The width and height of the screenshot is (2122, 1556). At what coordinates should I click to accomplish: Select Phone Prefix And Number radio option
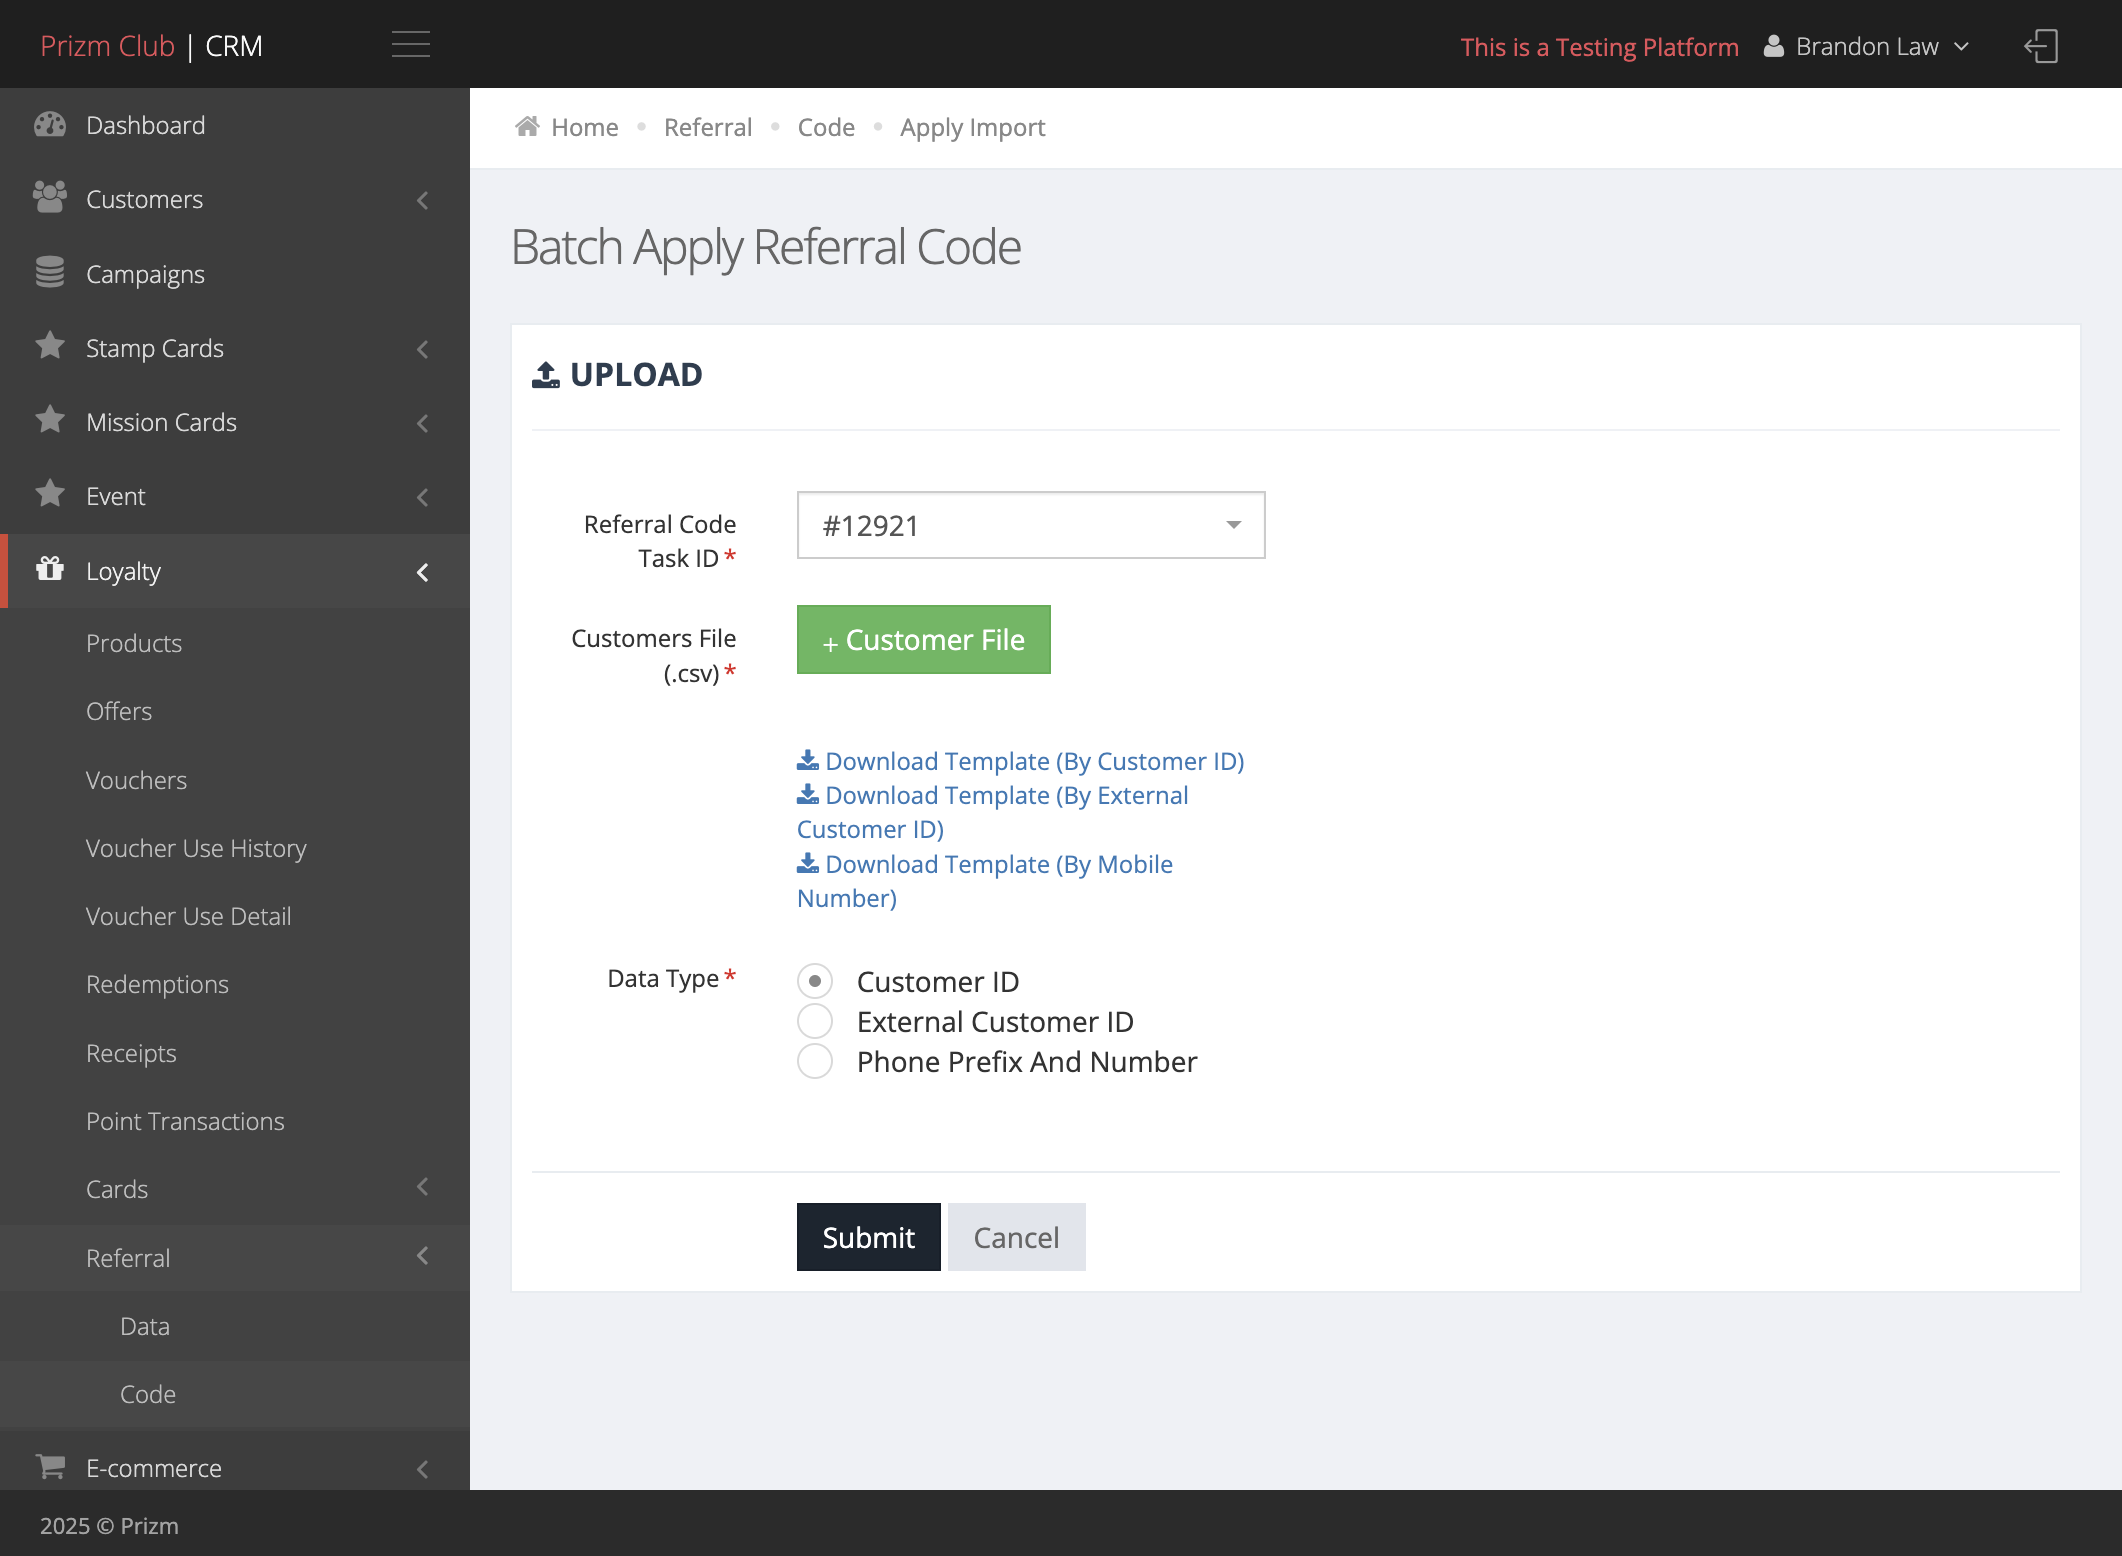815,1061
